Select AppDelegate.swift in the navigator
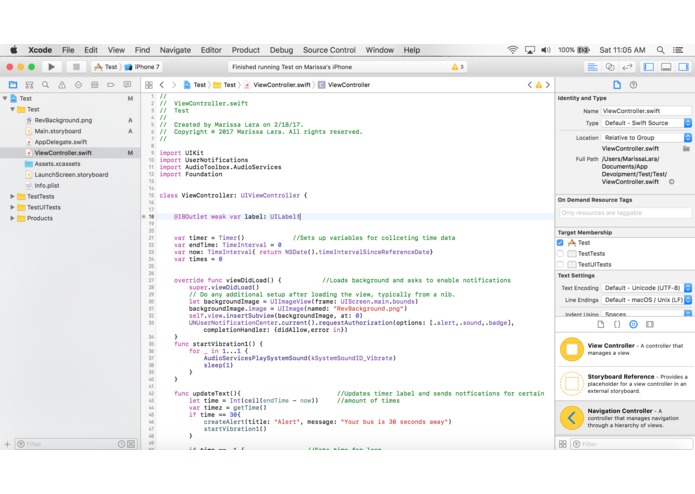Viewport: 695px width, 494px height. 61,142
